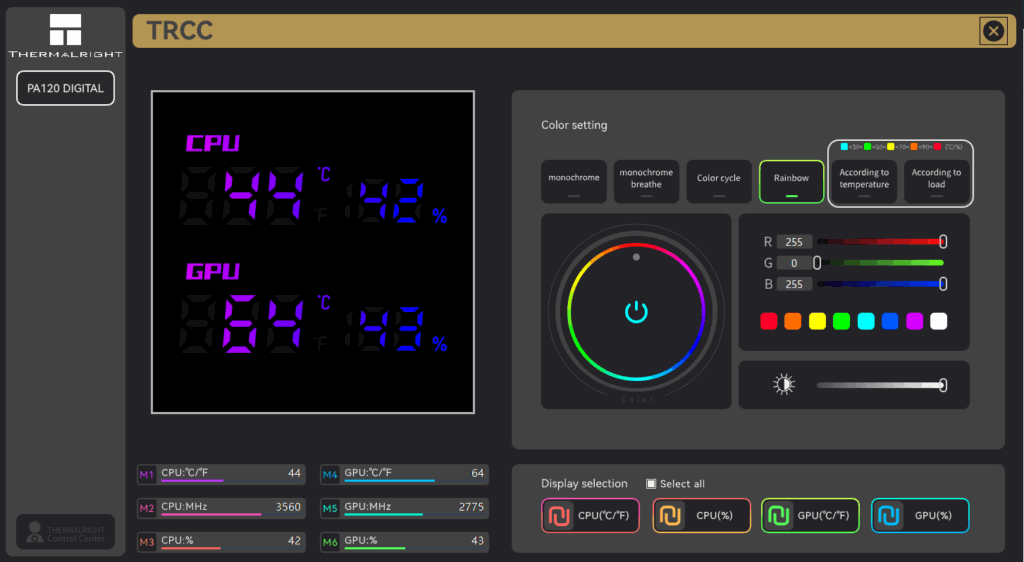Viewport: 1024px width, 562px height.
Task: Click the brightness sun icon
Action: (784, 384)
